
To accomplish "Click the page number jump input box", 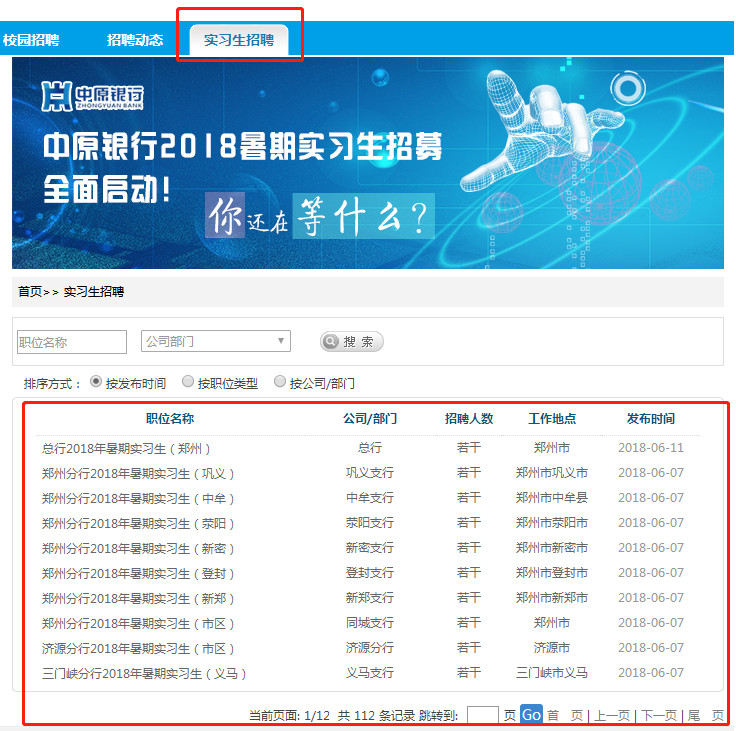I will pos(483,715).
